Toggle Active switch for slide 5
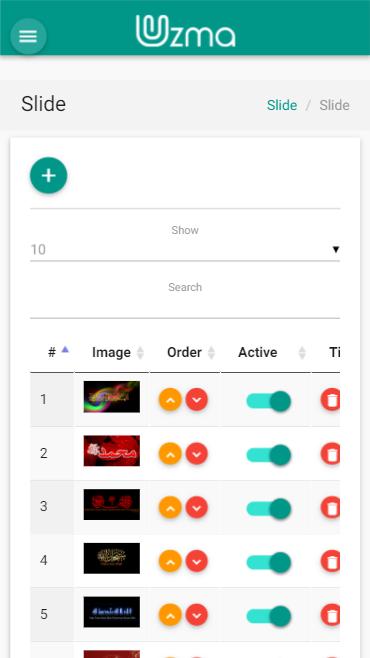 [x=268, y=616]
